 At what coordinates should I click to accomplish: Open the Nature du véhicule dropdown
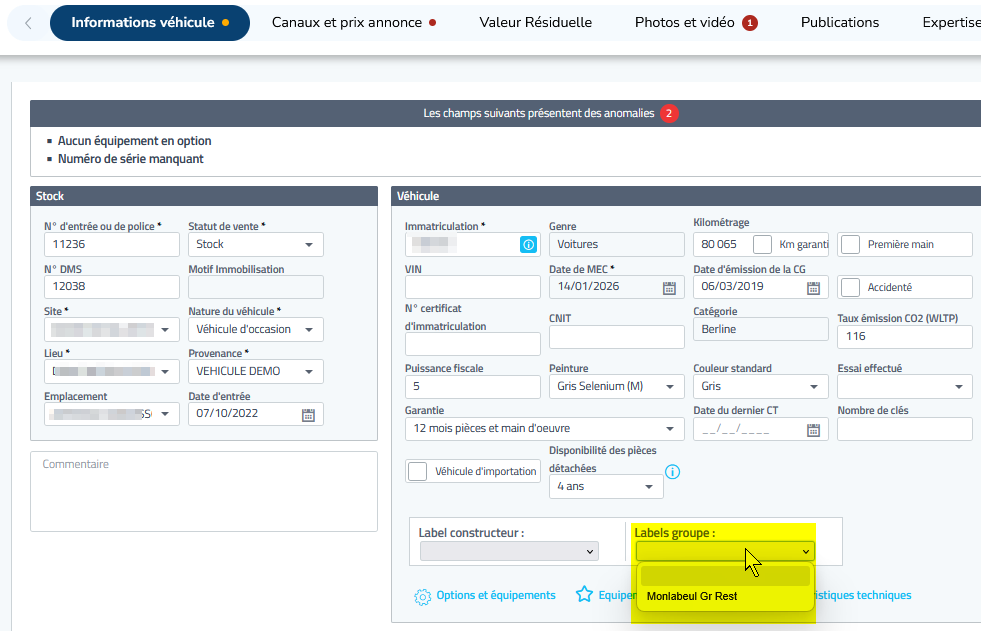(255, 330)
